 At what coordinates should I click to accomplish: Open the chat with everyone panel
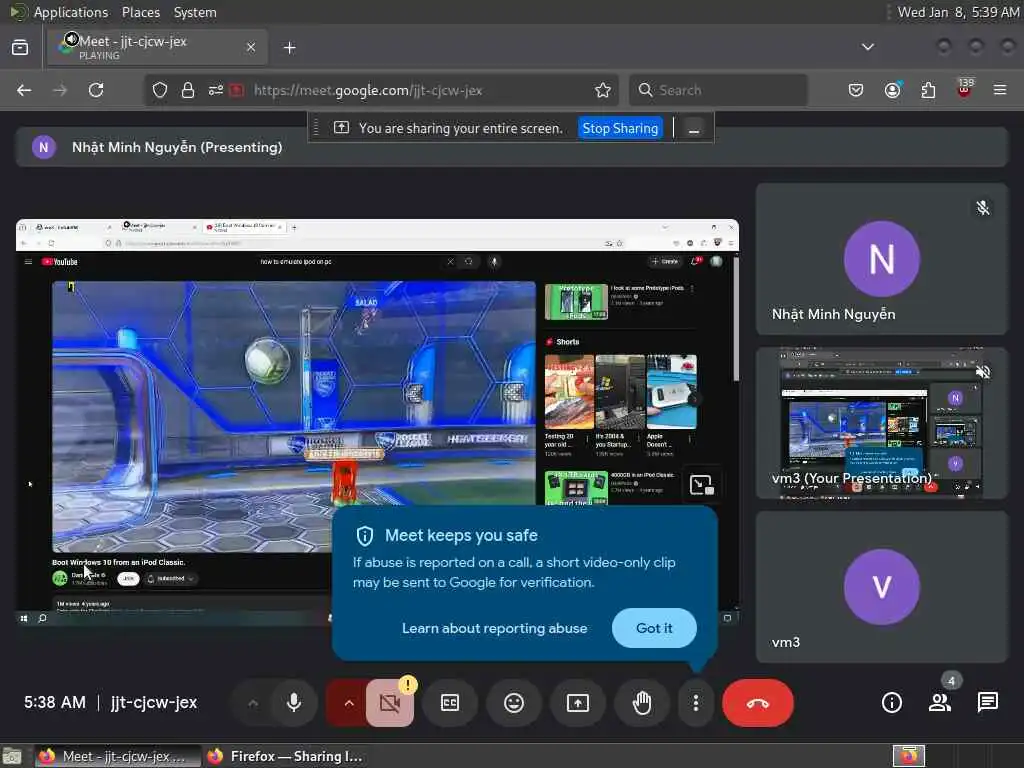[x=987, y=703]
